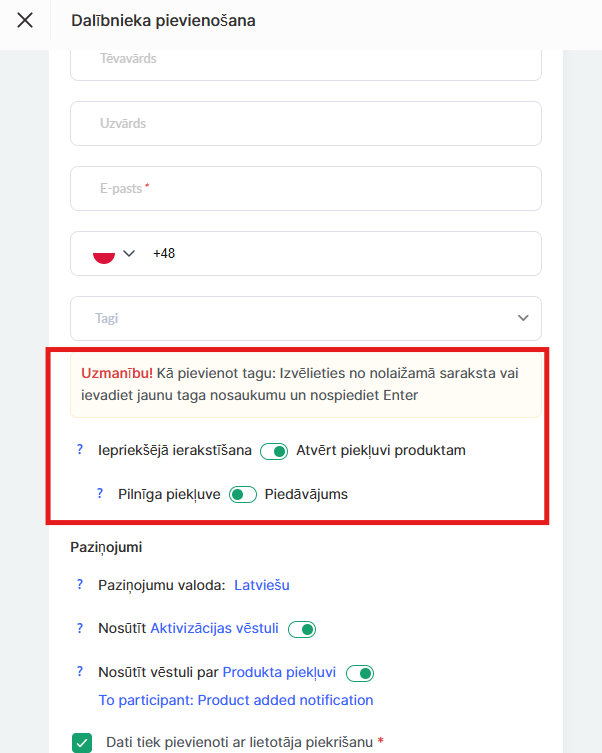Expand the phone country code chevron

pos(128,254)
